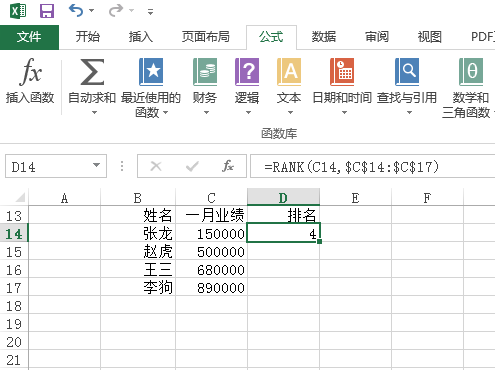Click the fill handle of cell D14
The image size is (495, 370).
(x=319, y=241)
